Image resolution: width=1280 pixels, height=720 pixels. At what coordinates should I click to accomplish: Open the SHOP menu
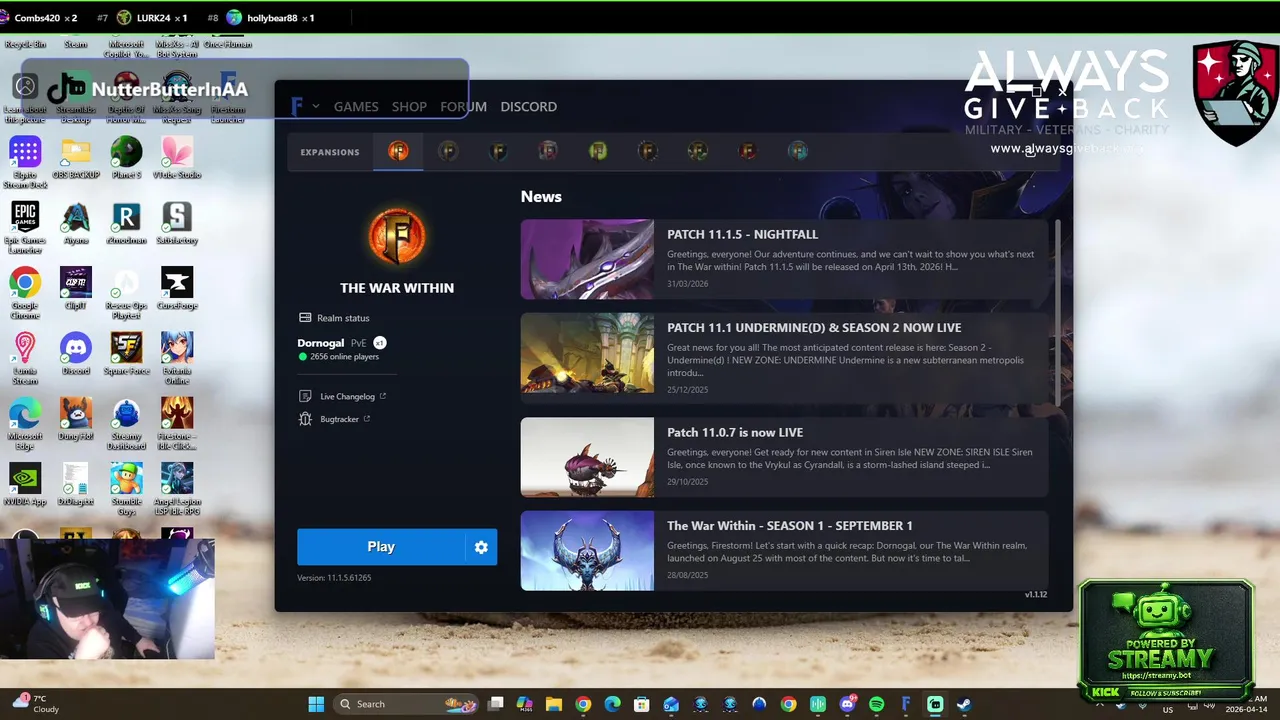click(409, 106)
